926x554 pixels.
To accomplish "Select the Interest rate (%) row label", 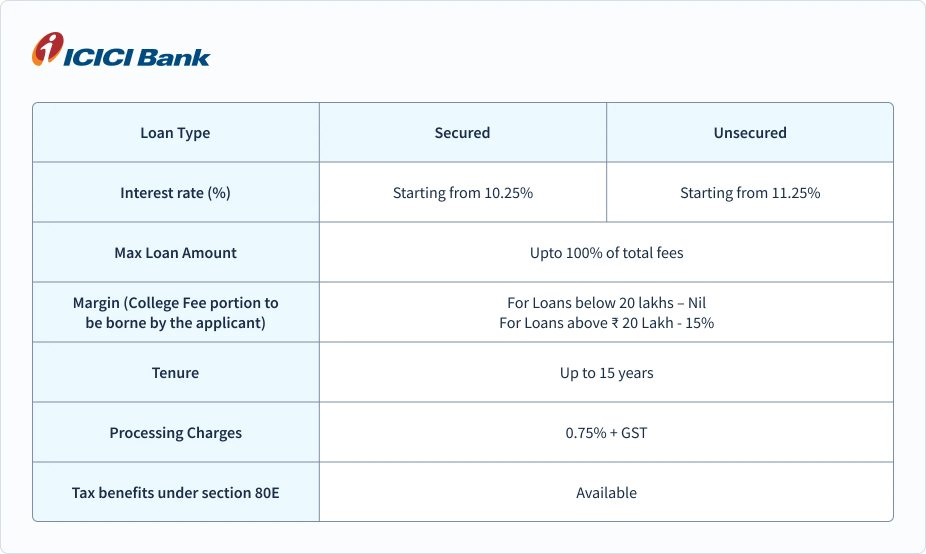I will pyautogui.click(x=175, y=193).
